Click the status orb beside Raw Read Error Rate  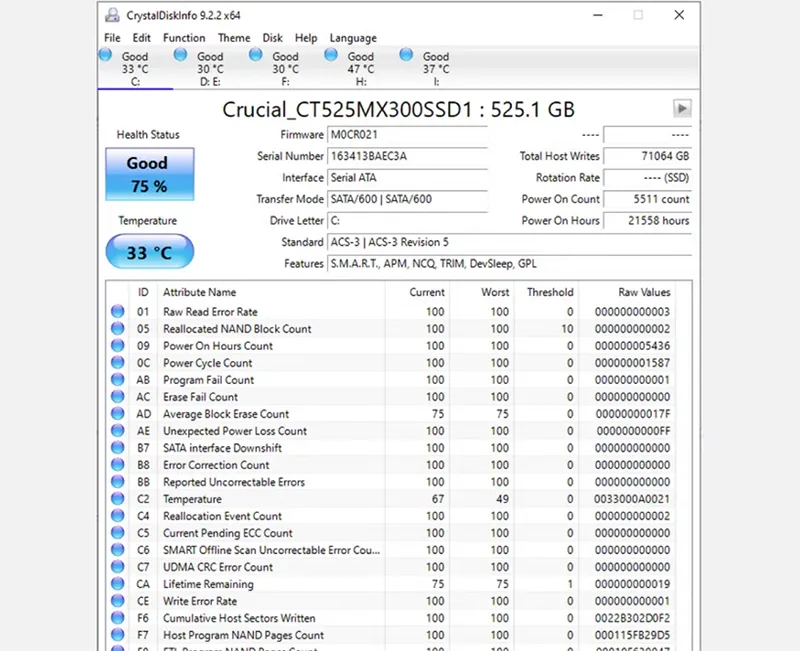[x=119, y=312]
